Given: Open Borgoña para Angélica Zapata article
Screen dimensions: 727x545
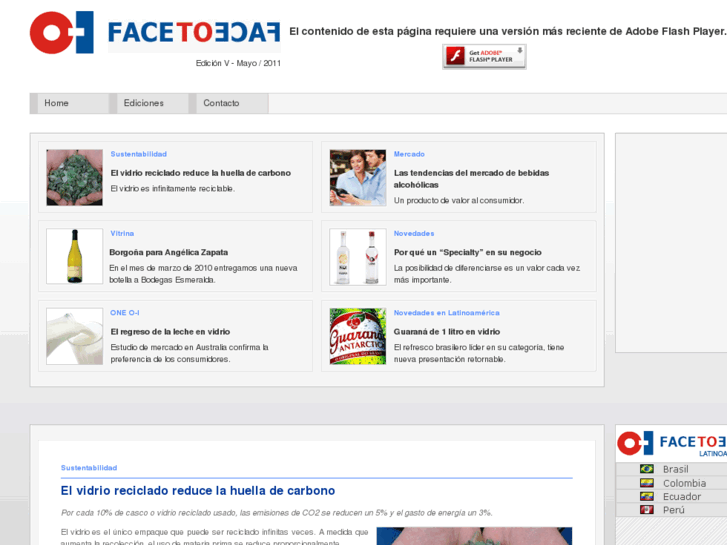Looking at the screenshot, I should [169, 252].
